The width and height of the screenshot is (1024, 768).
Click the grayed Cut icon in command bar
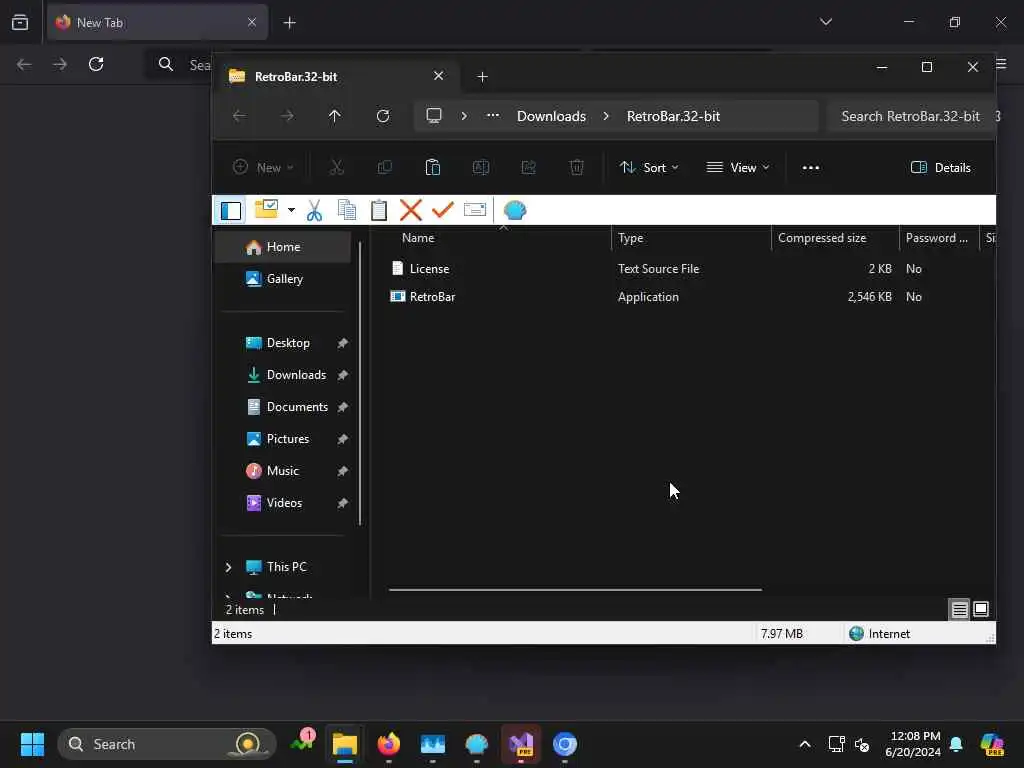pyautogui.click(x=336, y=168)
